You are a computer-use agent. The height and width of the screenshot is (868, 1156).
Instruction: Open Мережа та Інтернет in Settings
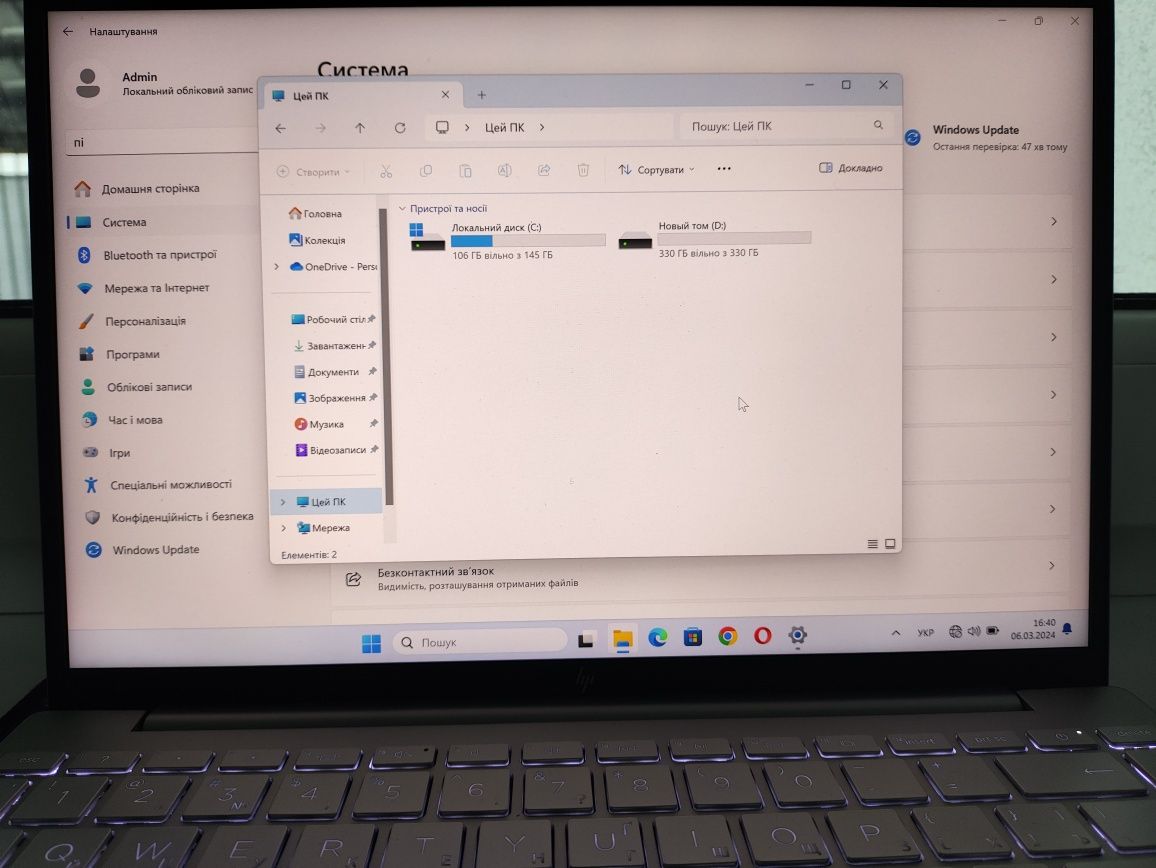(x=144, y=288)
